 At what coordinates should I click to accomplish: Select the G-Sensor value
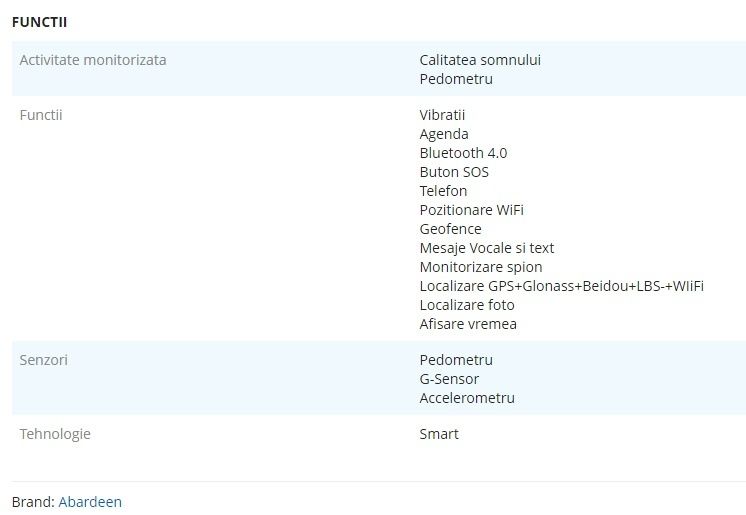(449, 379)
